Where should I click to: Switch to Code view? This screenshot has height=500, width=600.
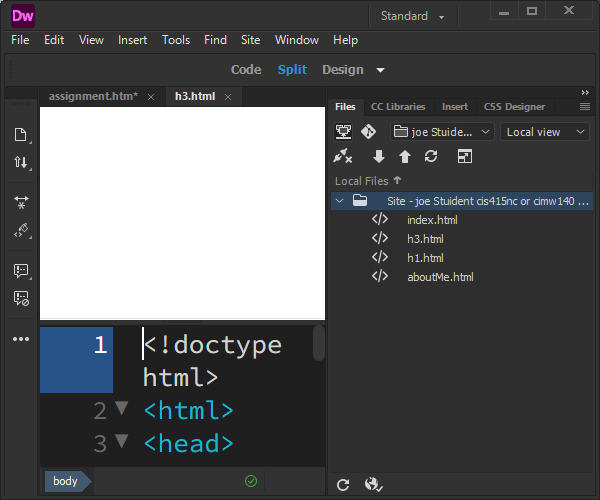(246, 70)
